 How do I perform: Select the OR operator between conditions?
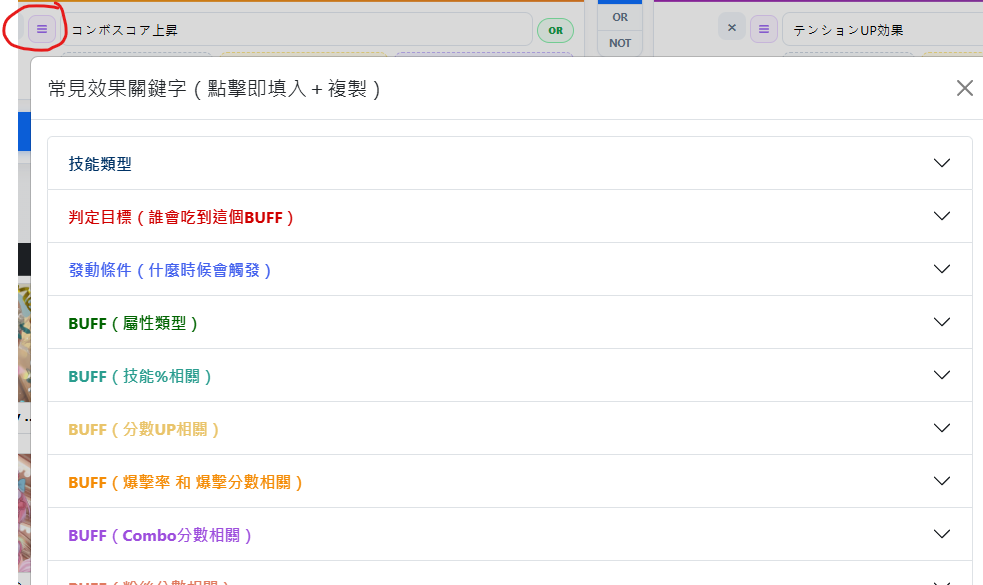click(x=620, y=18)
